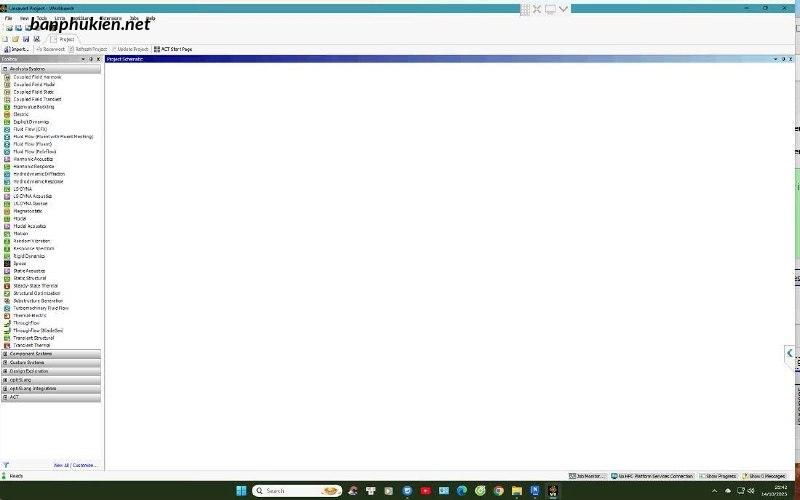Screen dimensions: 800x500
Task: Open the File menu
Action: [x=8, y=19]
